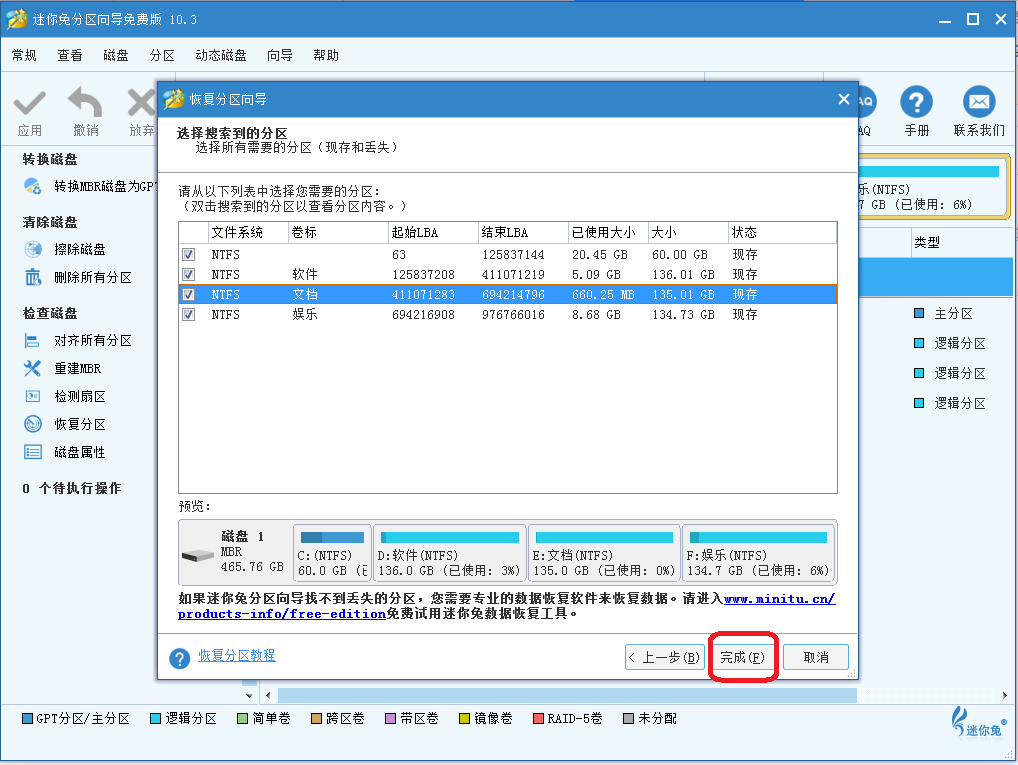This screenshot has width=1018, height=765.
Task: Open the 动态磁盘 menu
Action: click(221, 55)
